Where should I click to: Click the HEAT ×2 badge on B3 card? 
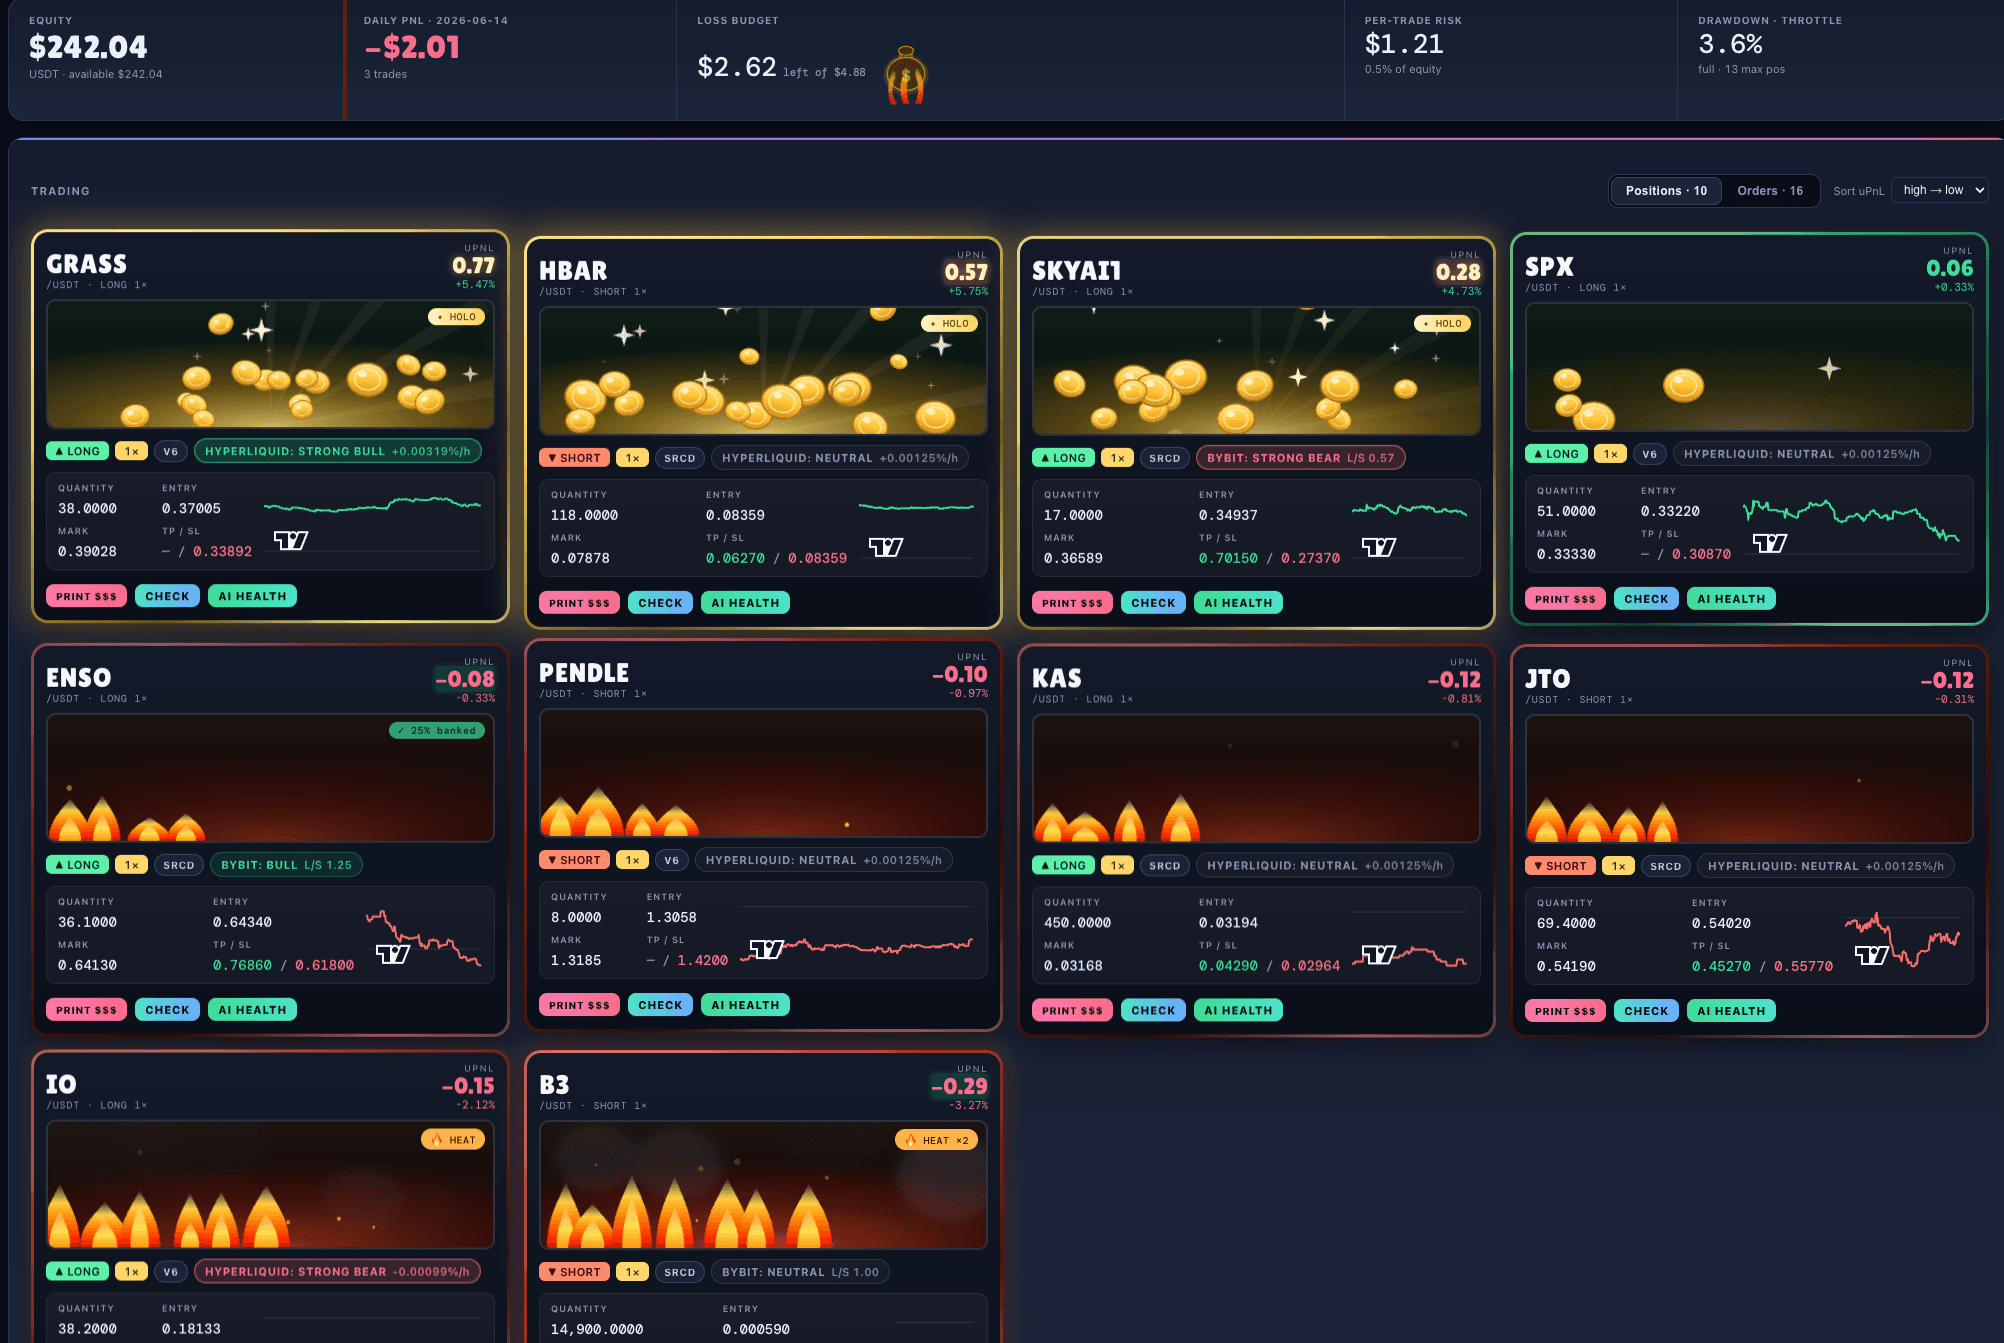pos(936,1140)
